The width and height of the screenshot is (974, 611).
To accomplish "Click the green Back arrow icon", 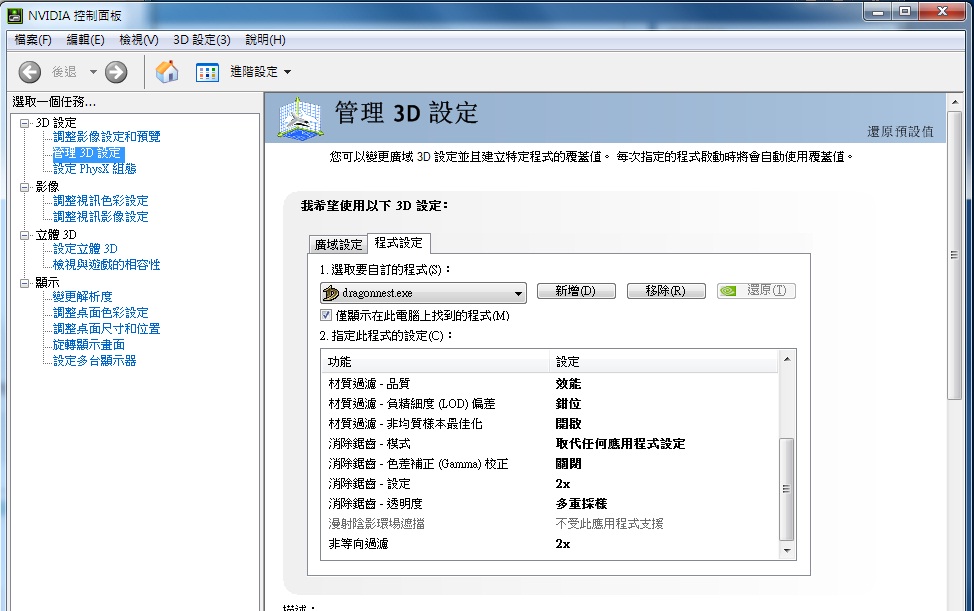I will tap(30, 72).
